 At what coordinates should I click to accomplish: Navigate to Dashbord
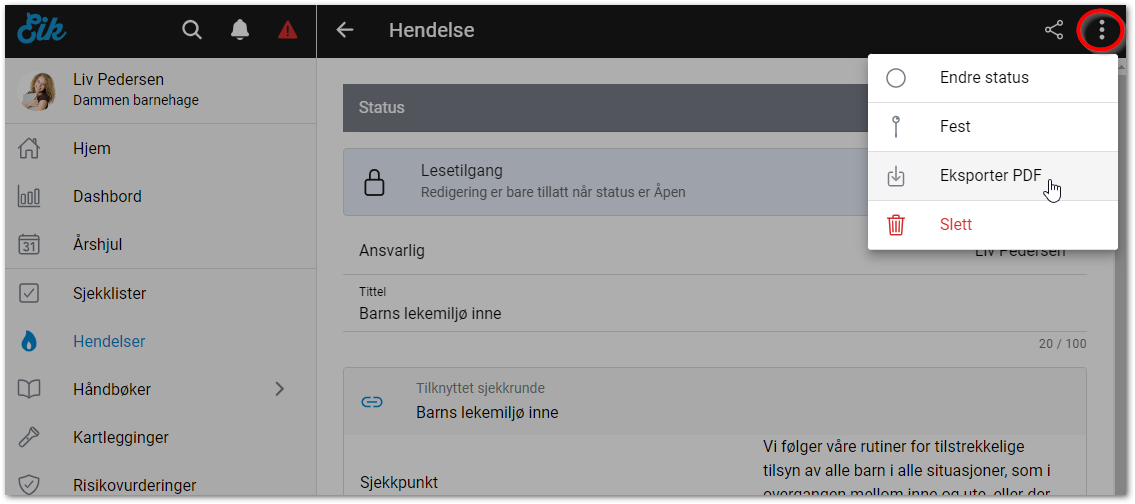(x=107, y=197)
